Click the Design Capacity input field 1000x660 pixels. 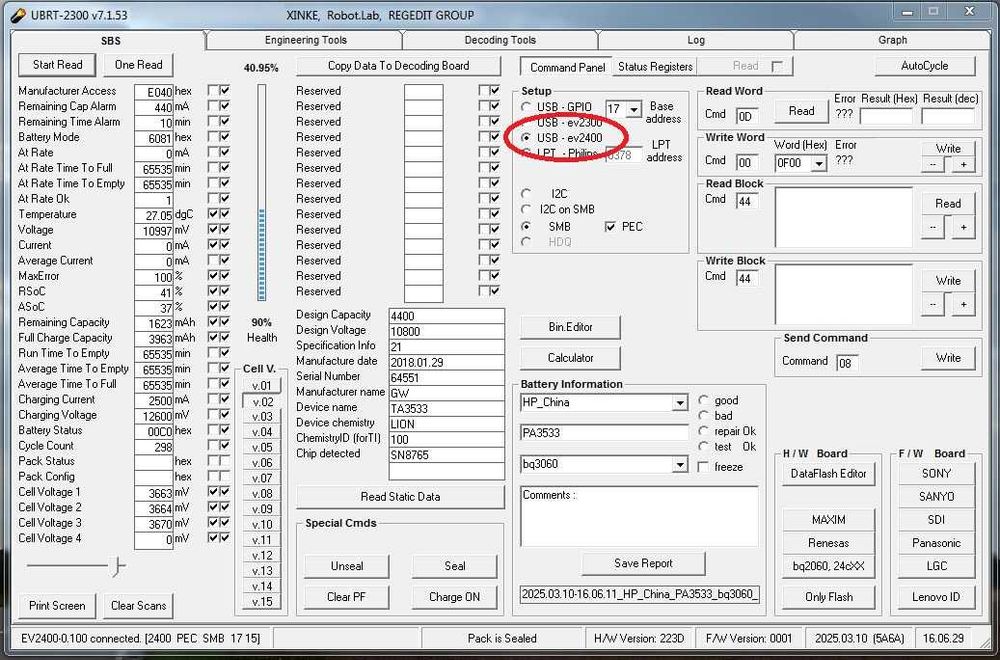(x=446, y=316)
